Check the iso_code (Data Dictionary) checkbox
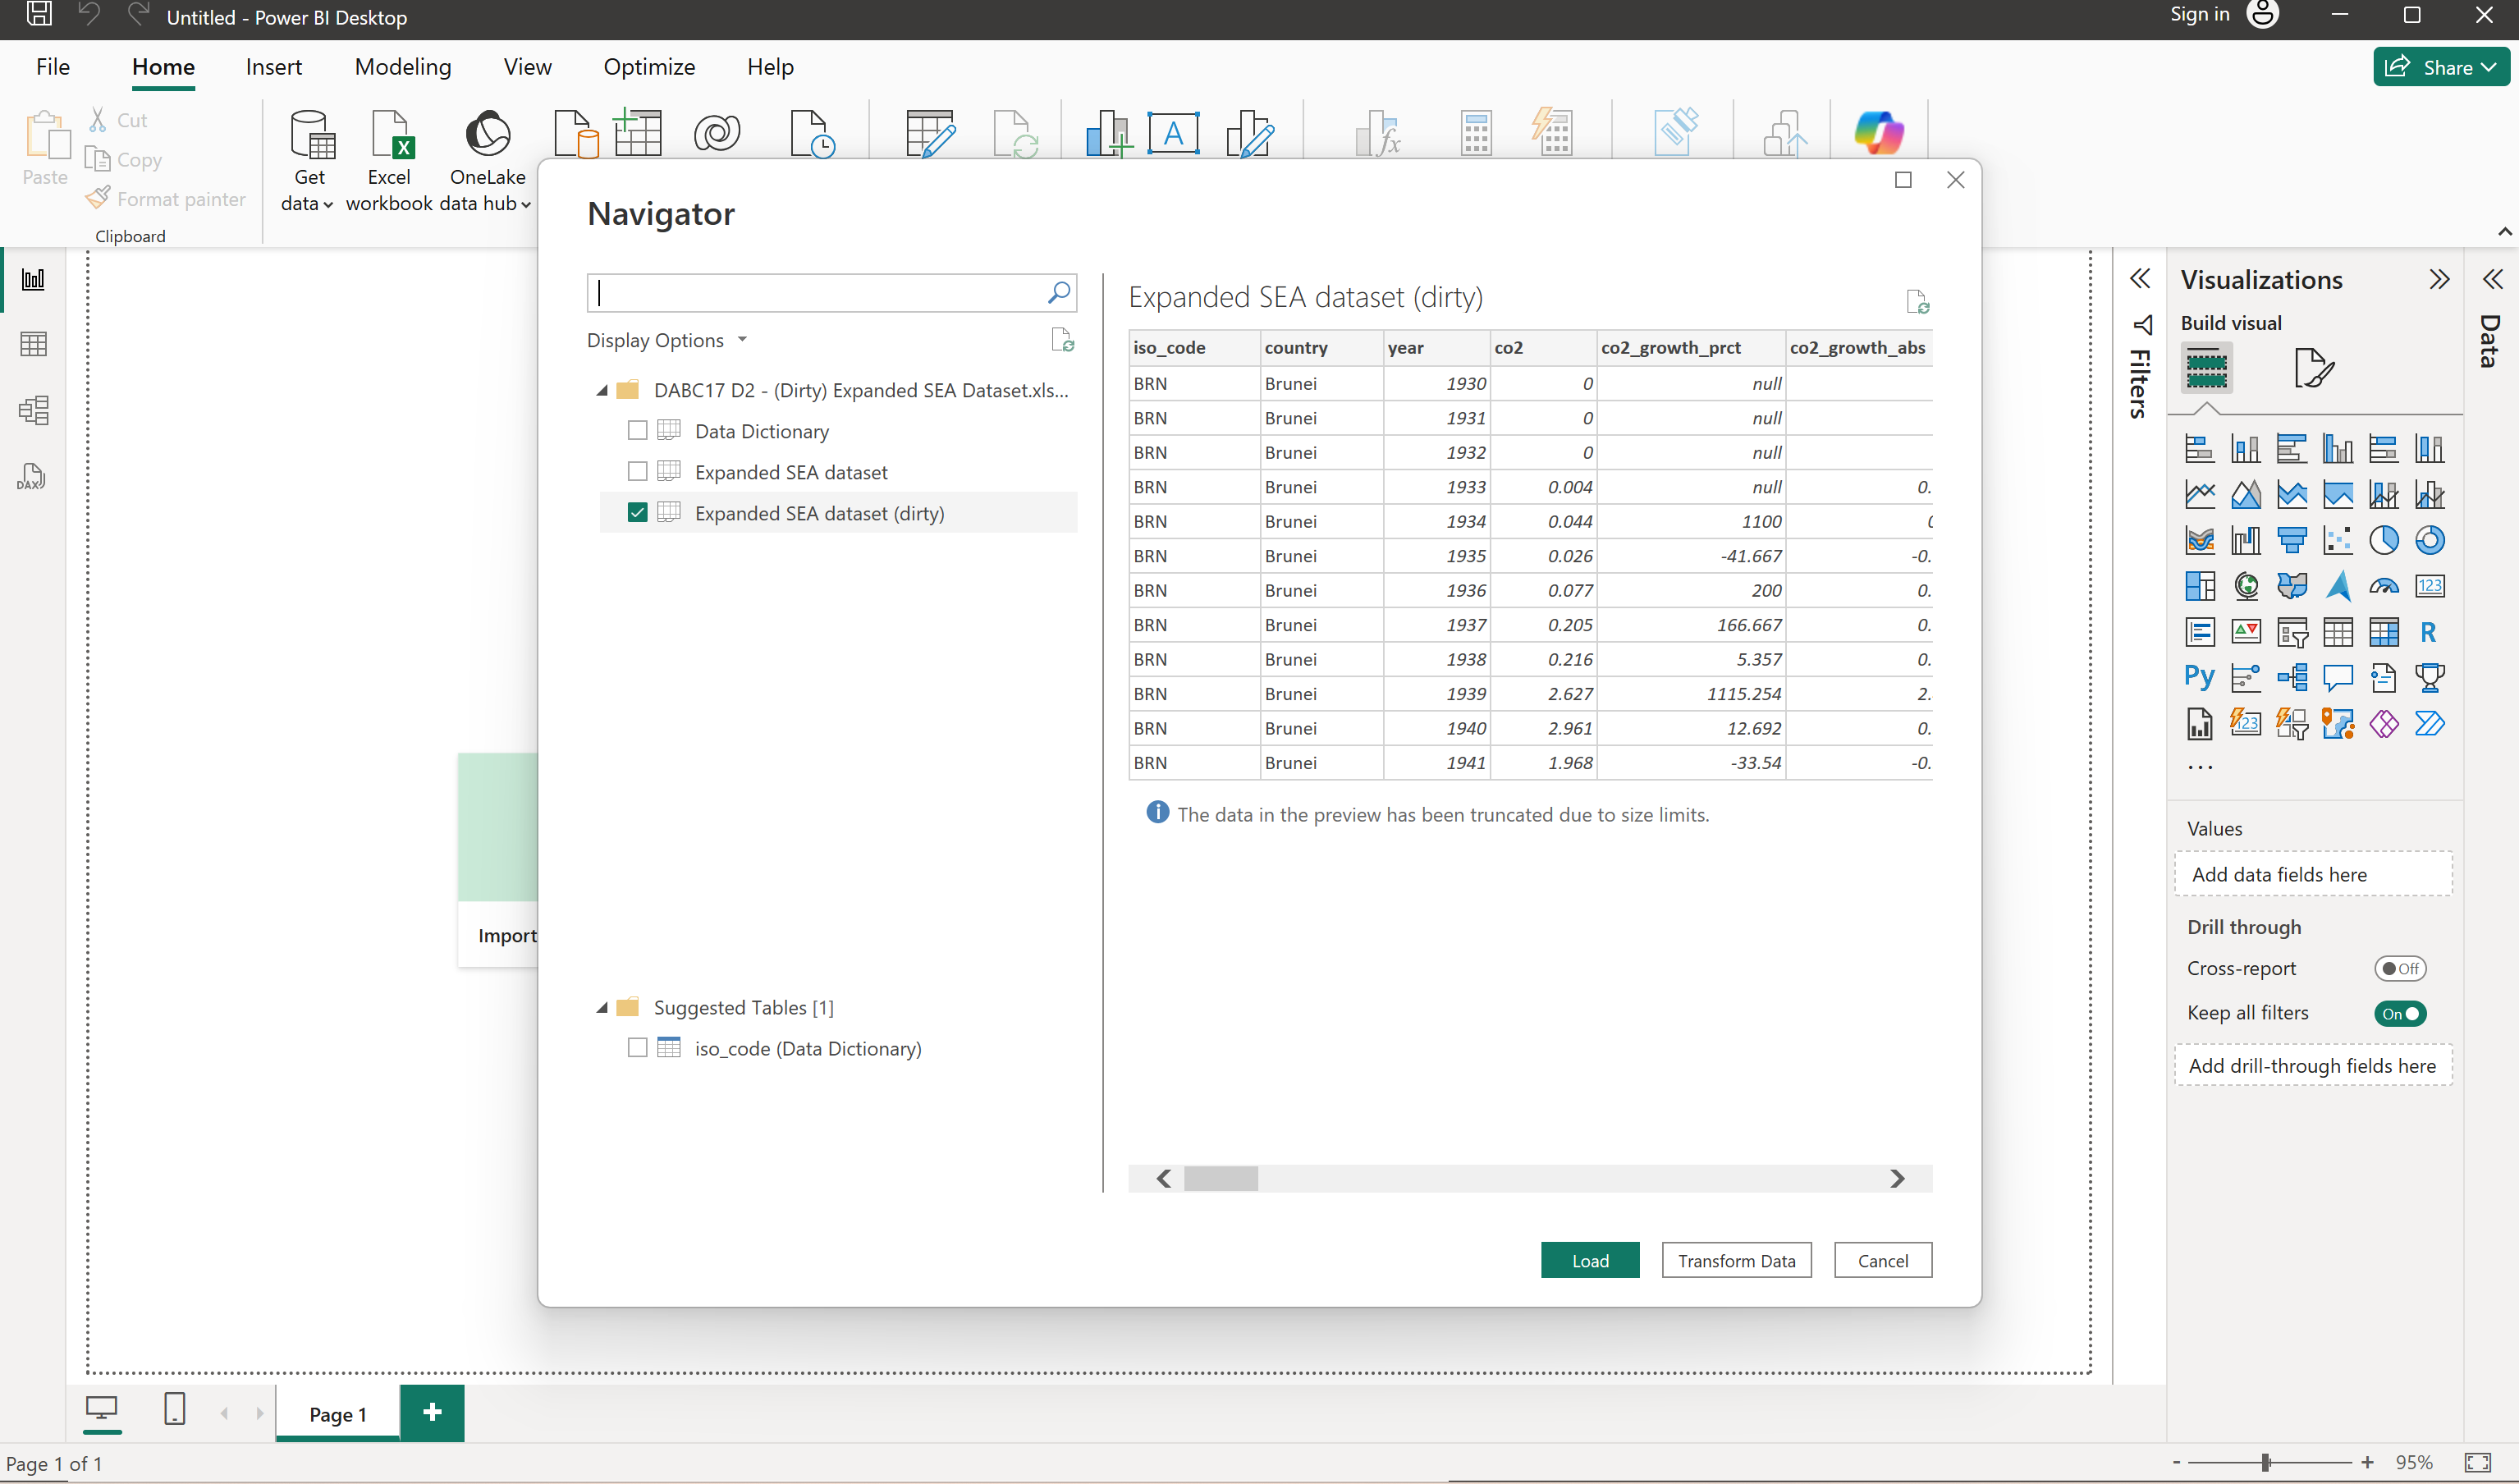The height and width of the screenshot is (1484, 2519). [637, 1048]
